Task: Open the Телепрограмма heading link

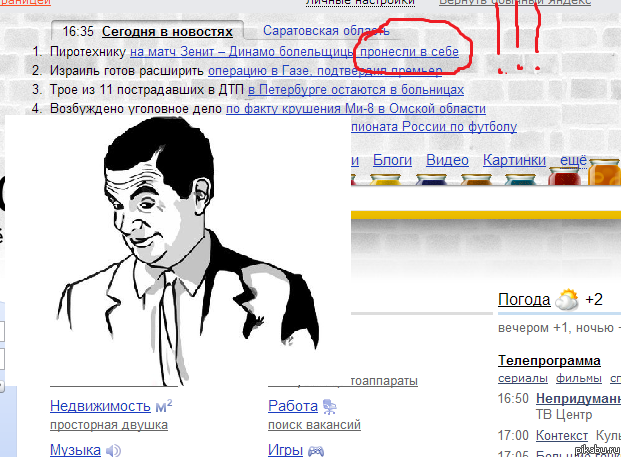Action: [x=548, y=361]
